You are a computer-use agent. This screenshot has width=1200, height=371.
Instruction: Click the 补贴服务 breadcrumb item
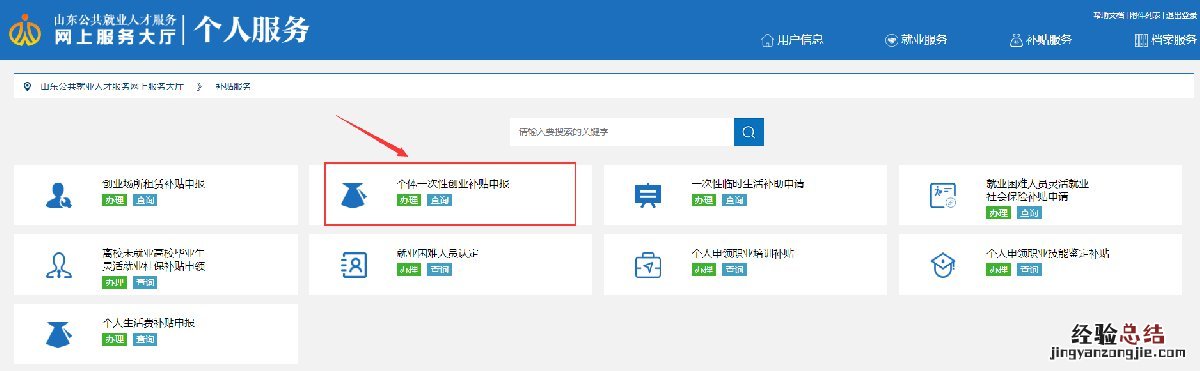coord(233,87)
